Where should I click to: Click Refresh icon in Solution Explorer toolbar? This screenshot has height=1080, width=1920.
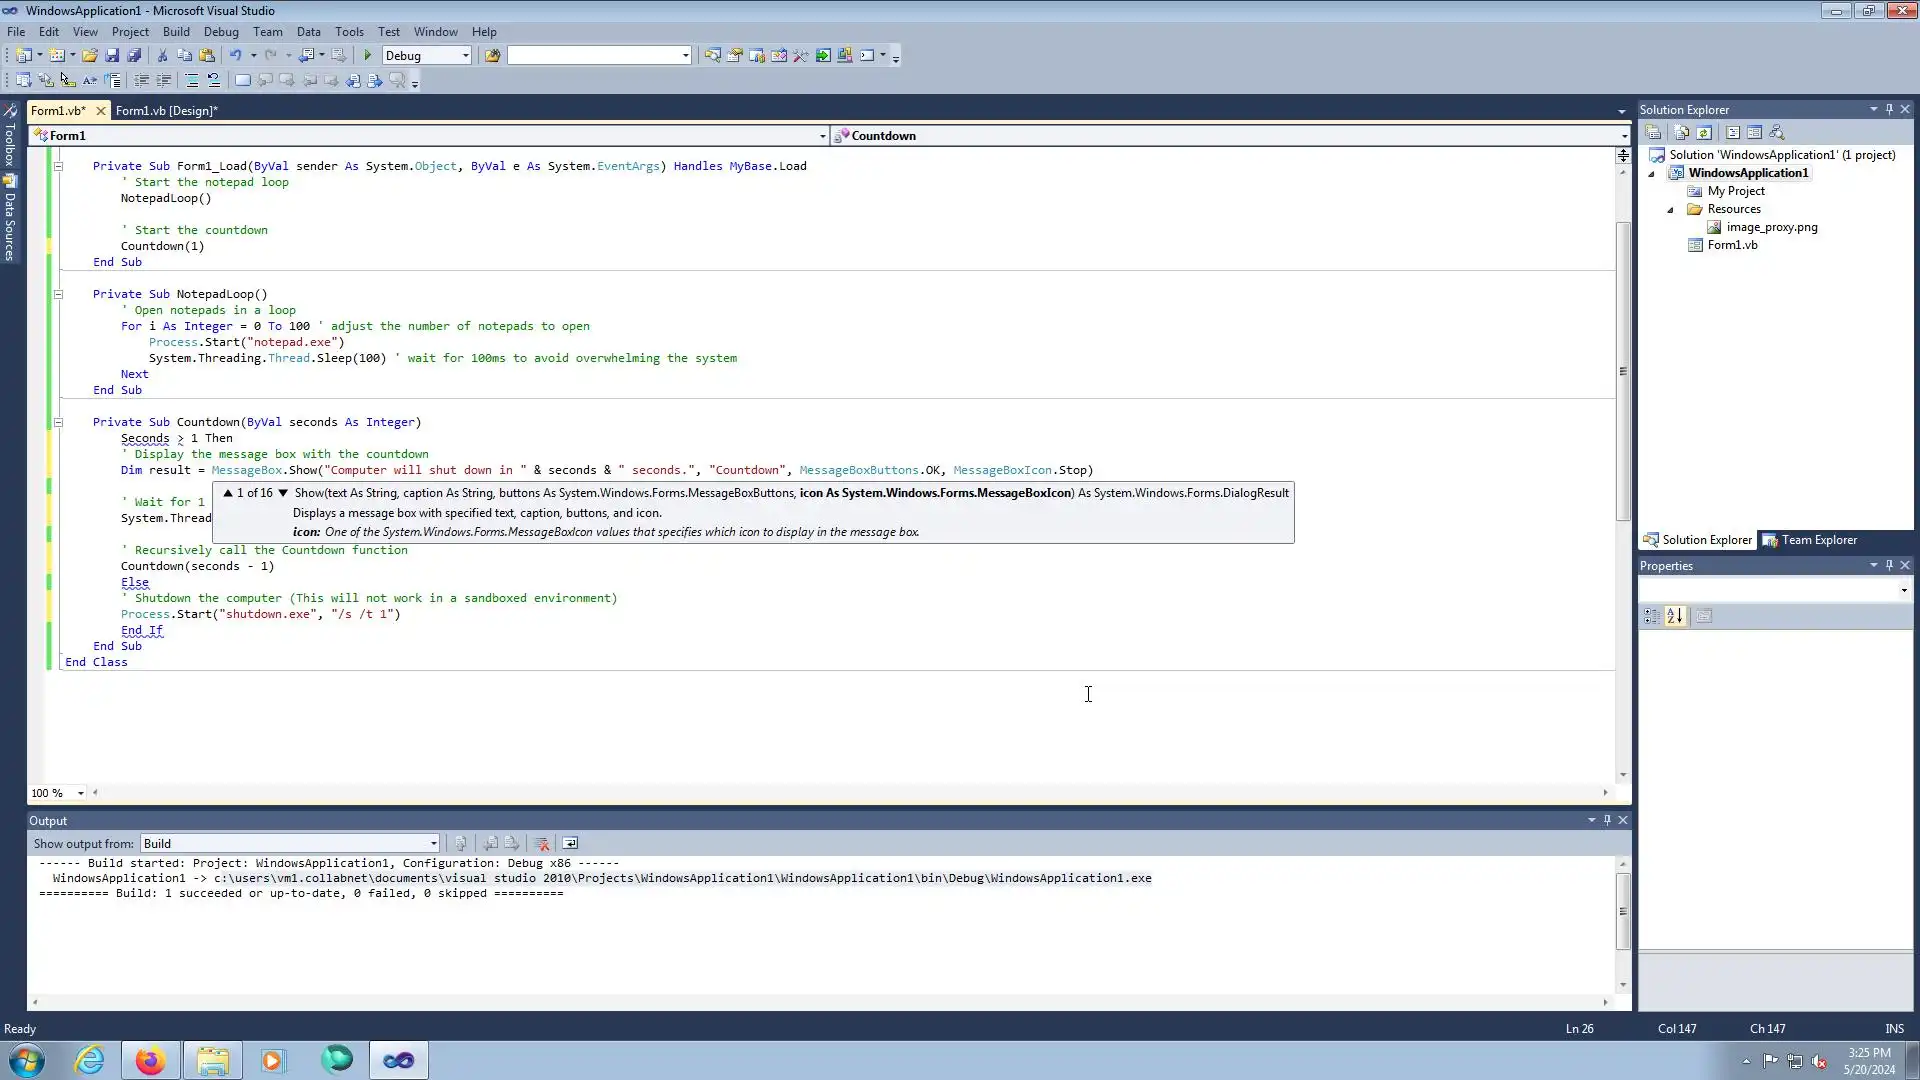click(1704, 133)
